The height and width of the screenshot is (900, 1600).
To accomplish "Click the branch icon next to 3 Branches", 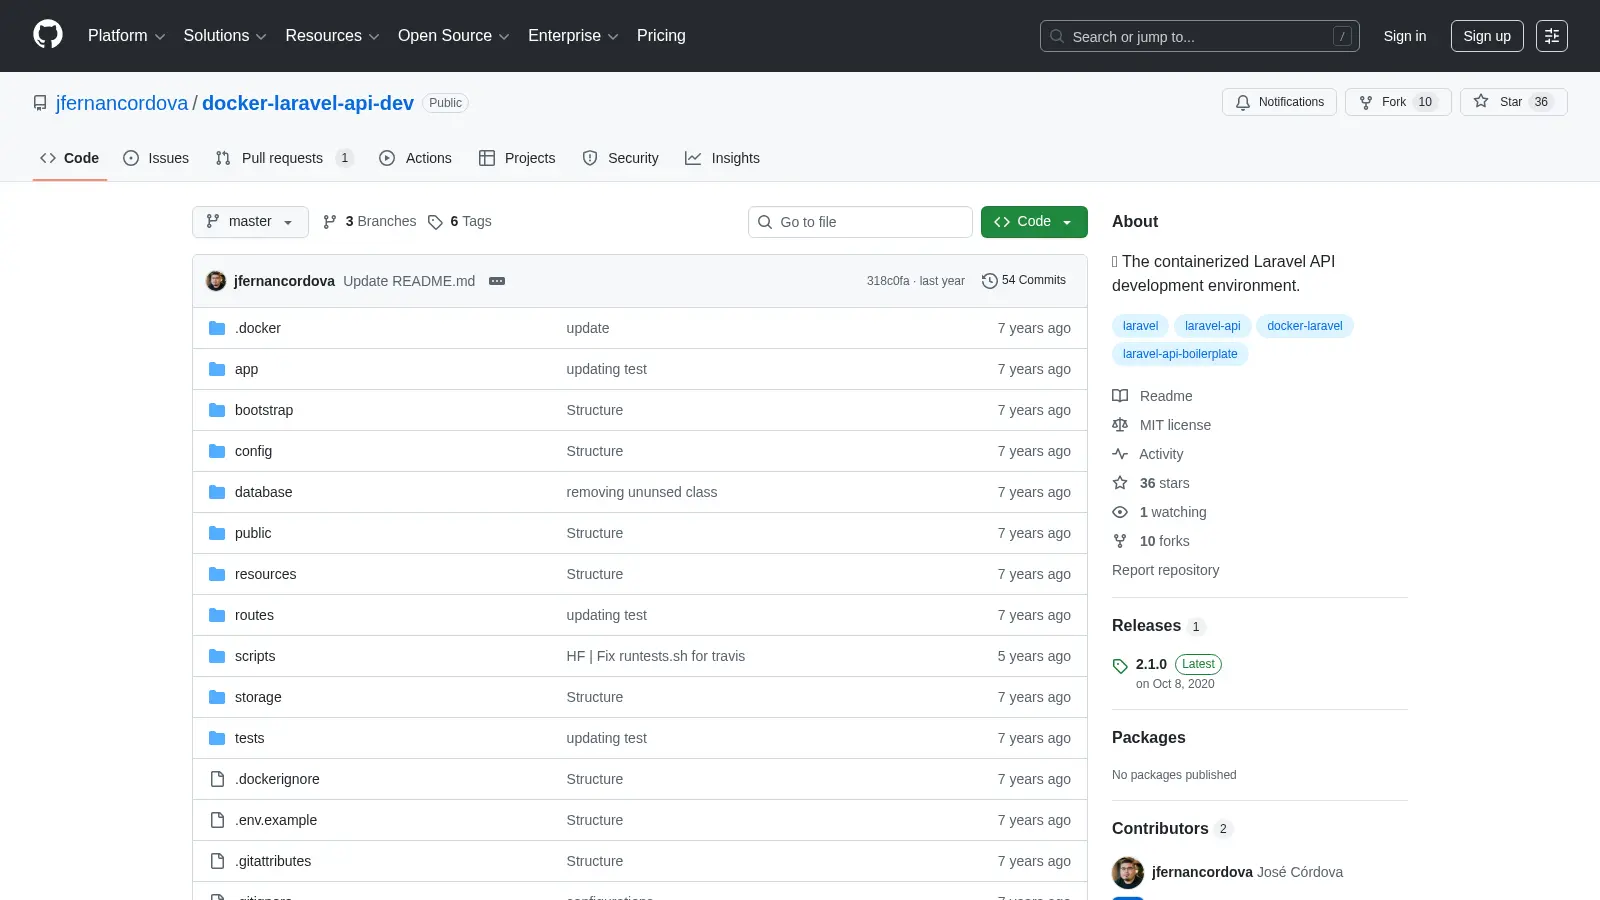I will point(330,222).
